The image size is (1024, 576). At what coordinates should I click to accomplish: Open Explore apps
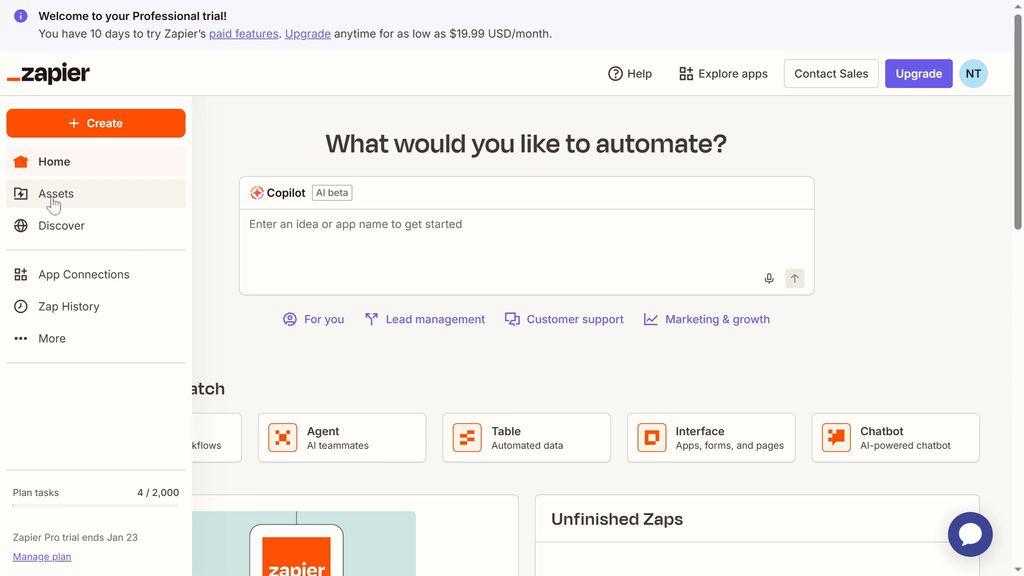click(x=723, y=74)
